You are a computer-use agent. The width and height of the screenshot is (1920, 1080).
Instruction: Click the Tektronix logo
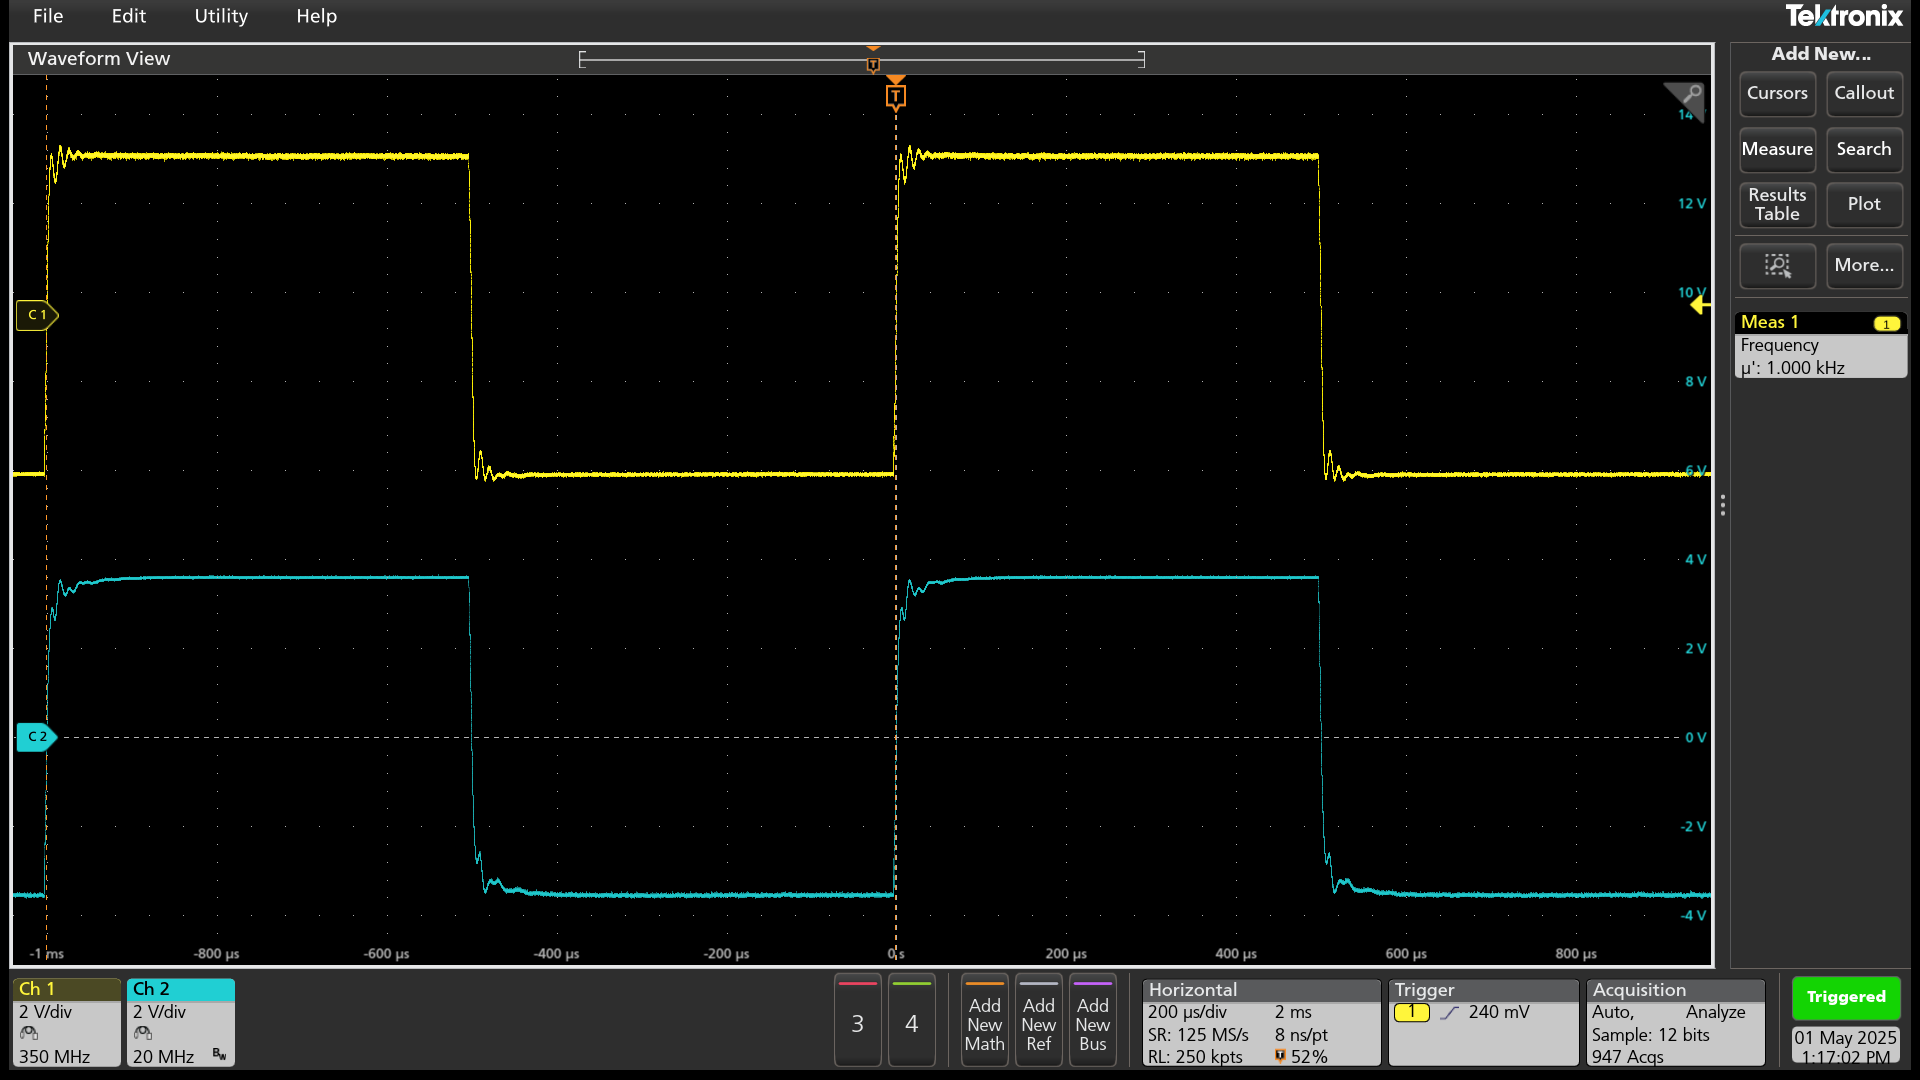click(1843, 16)
